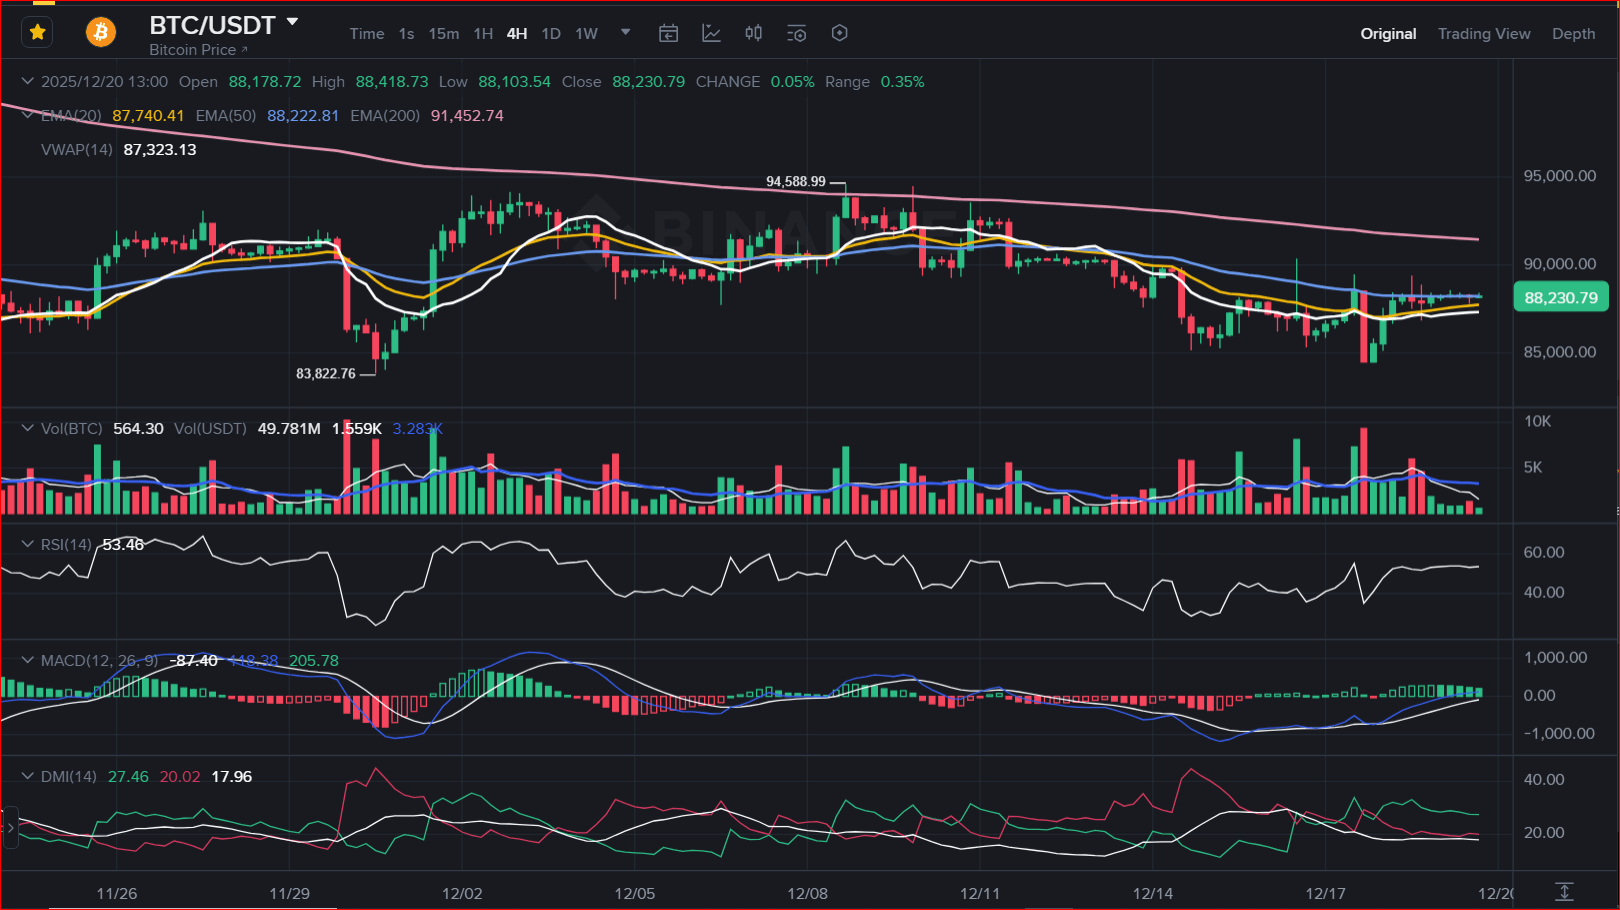Open the chart list settings icon
This screenshot has width=1620, height=910.
click(x=796, y=34)
